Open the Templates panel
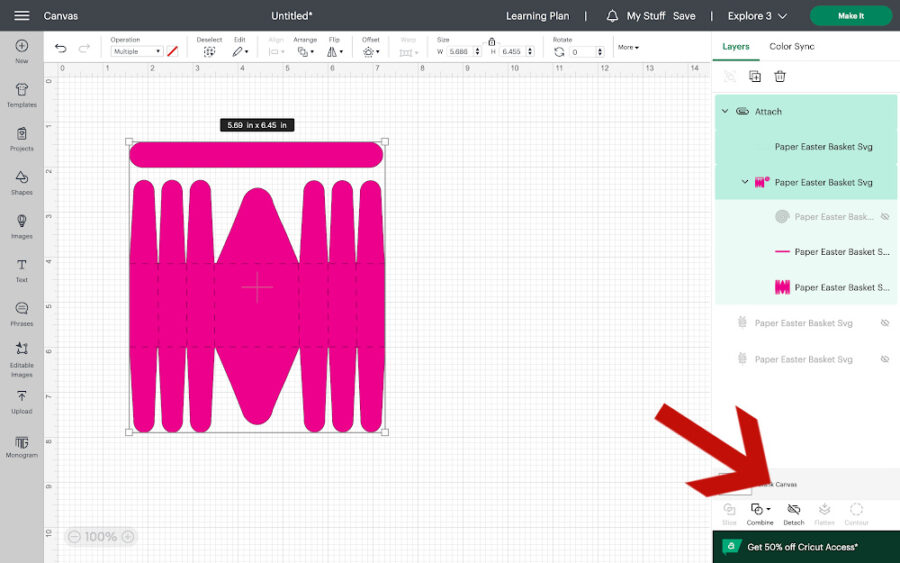Screen dimensions: 900x563 [21, 94]
